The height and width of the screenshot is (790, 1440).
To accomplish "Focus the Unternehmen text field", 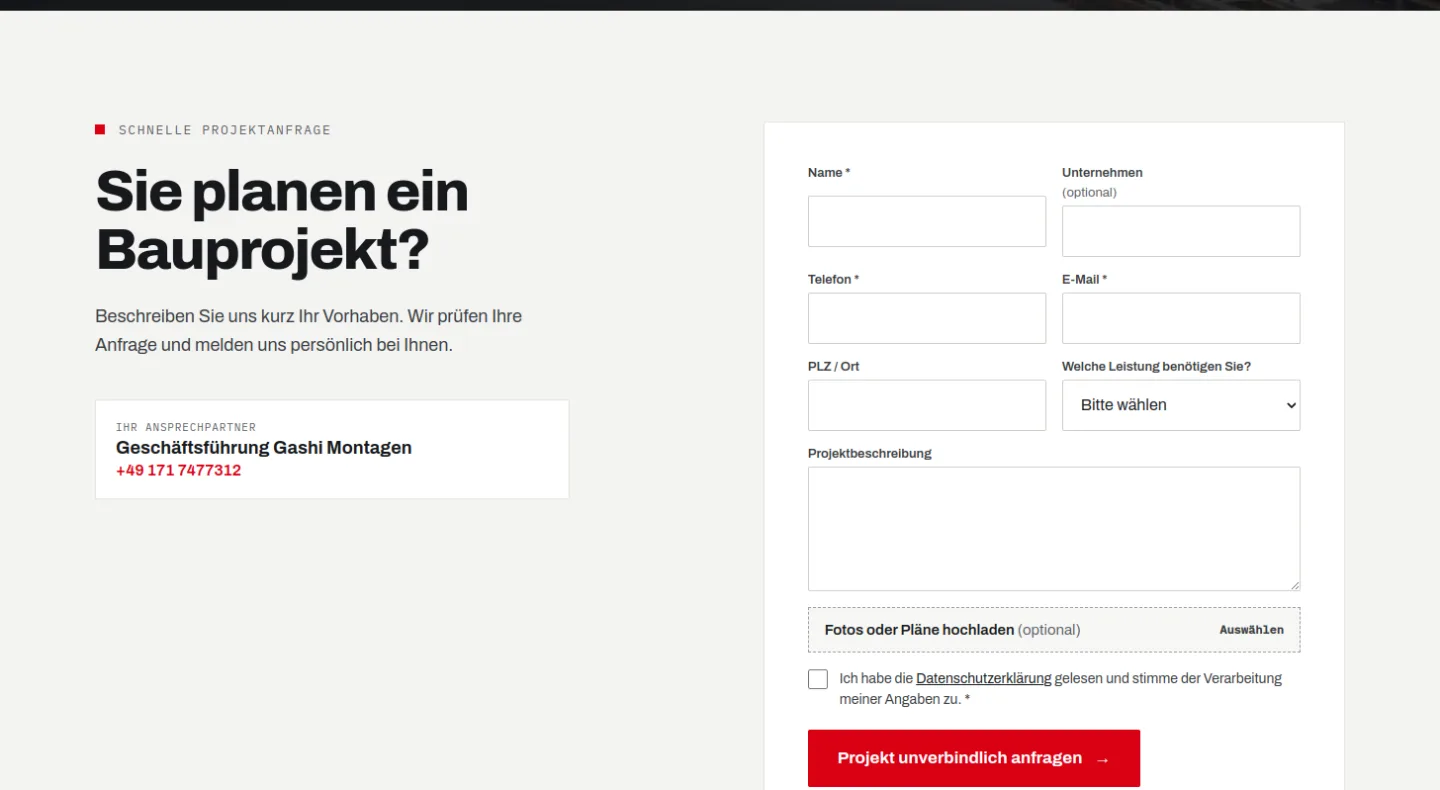I will (x=1181, y=231).
